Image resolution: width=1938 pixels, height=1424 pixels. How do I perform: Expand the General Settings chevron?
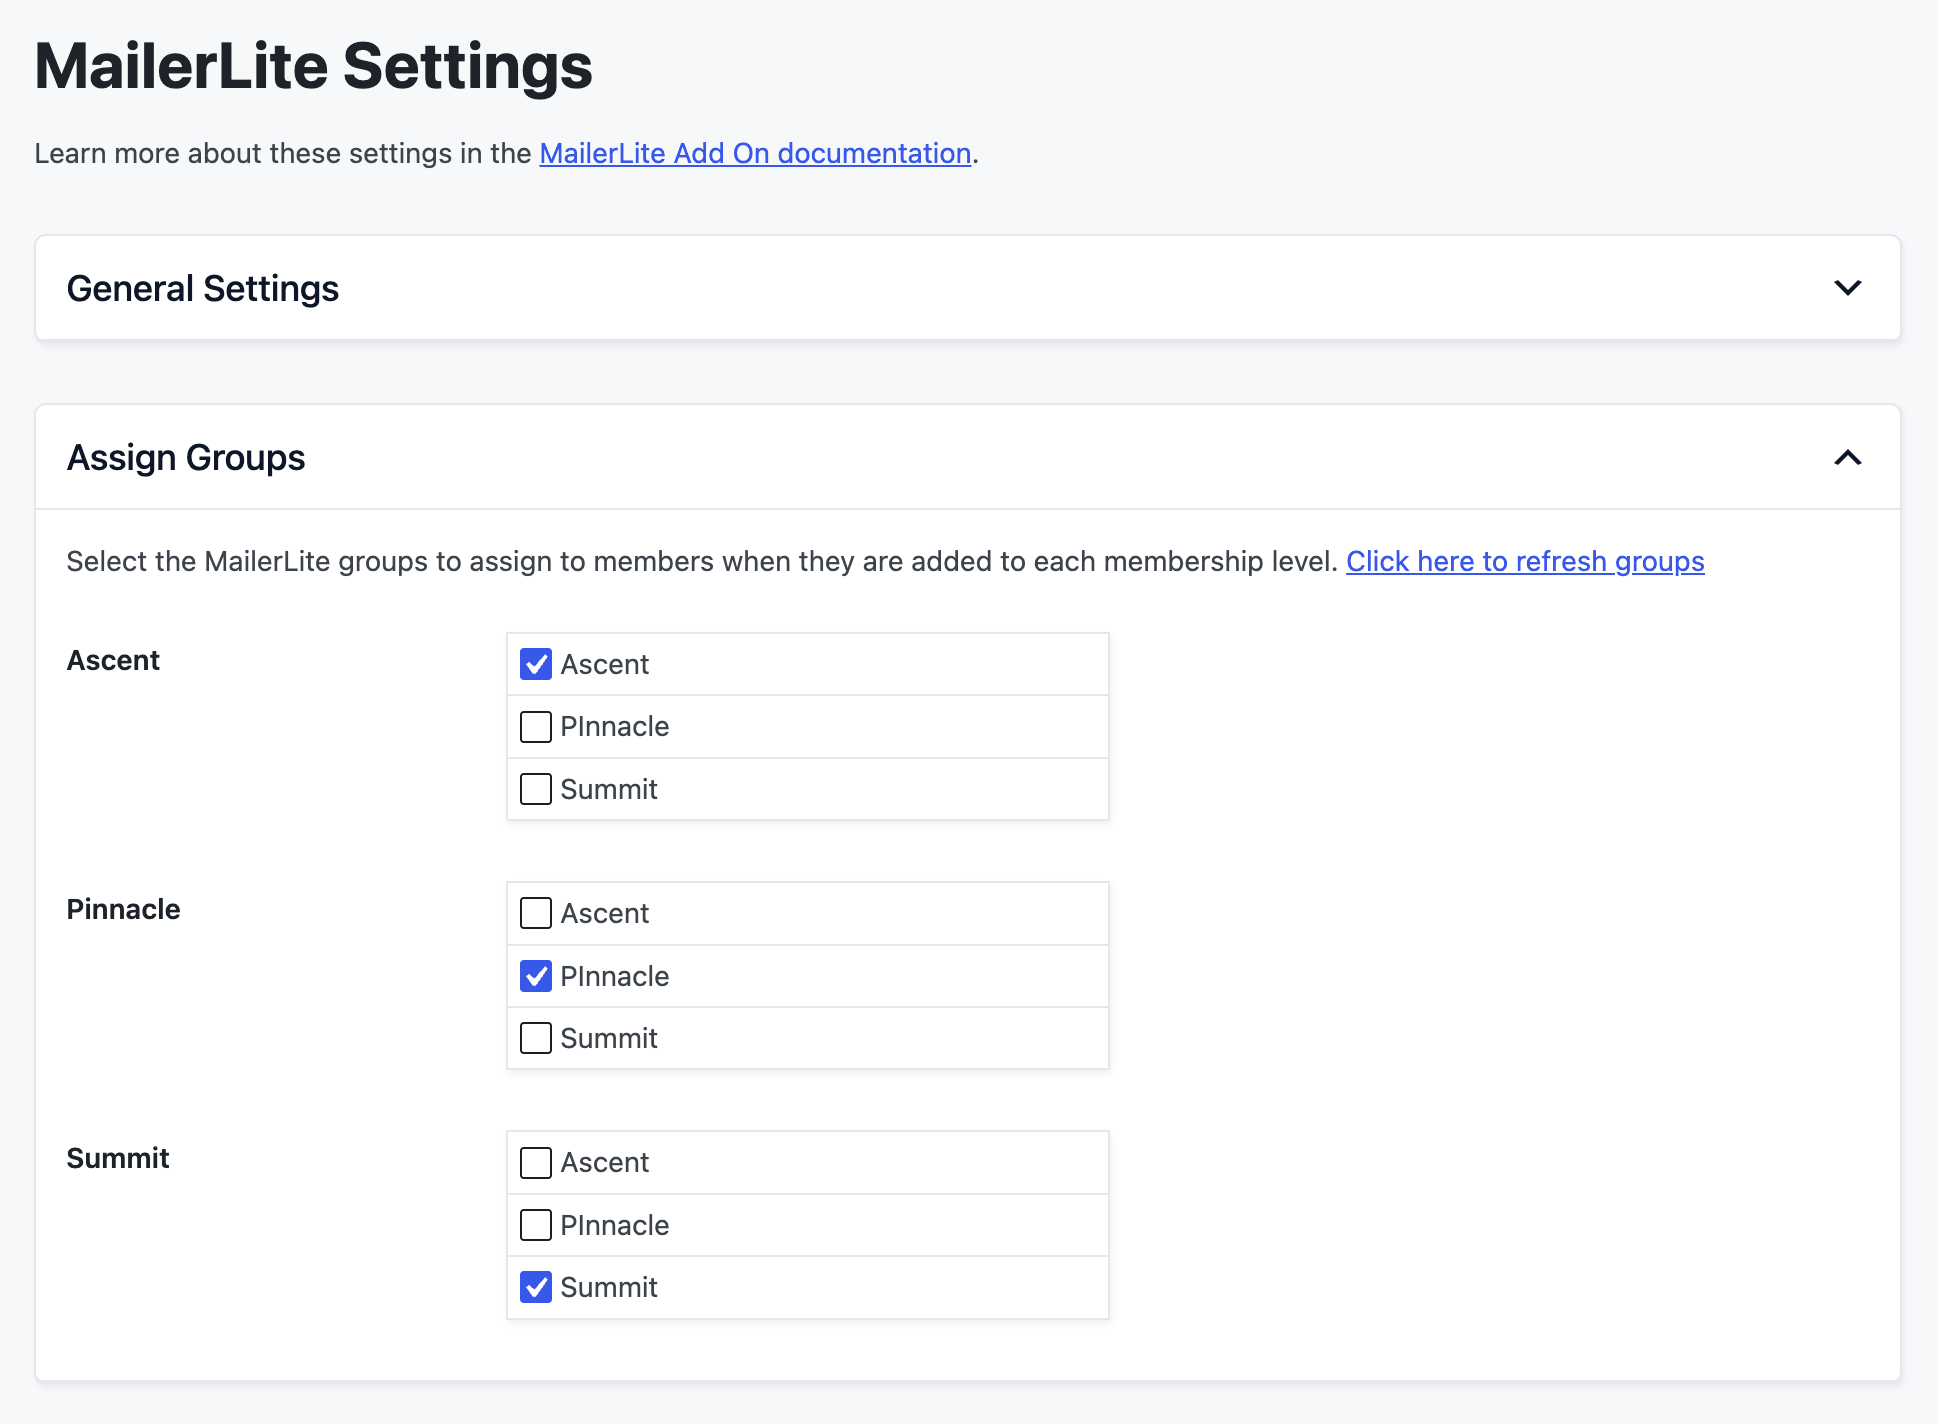coord(1847,288)
